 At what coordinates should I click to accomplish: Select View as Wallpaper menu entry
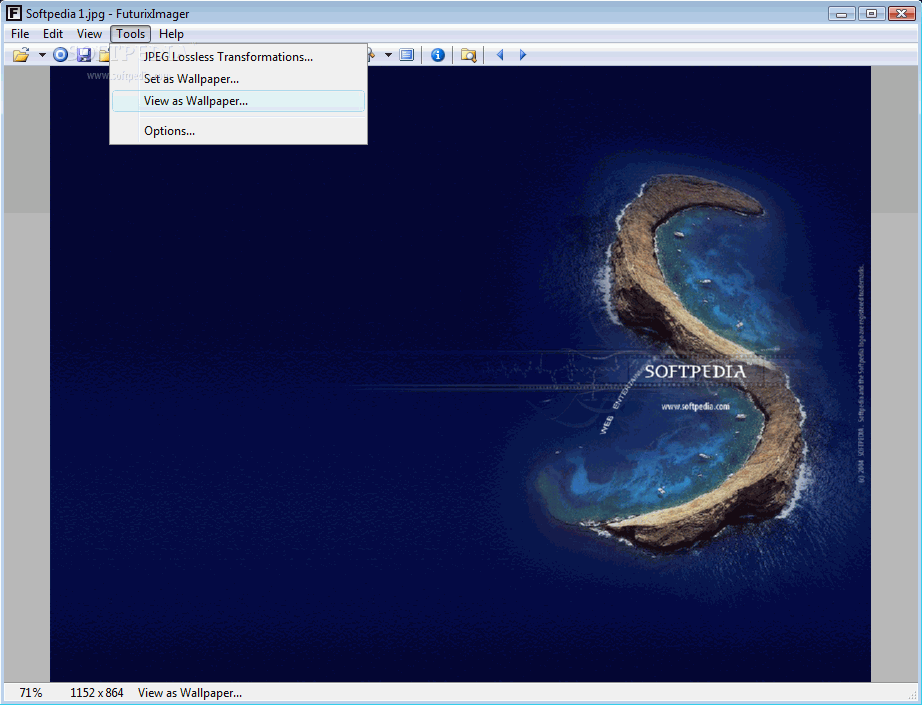click(238, 101)
